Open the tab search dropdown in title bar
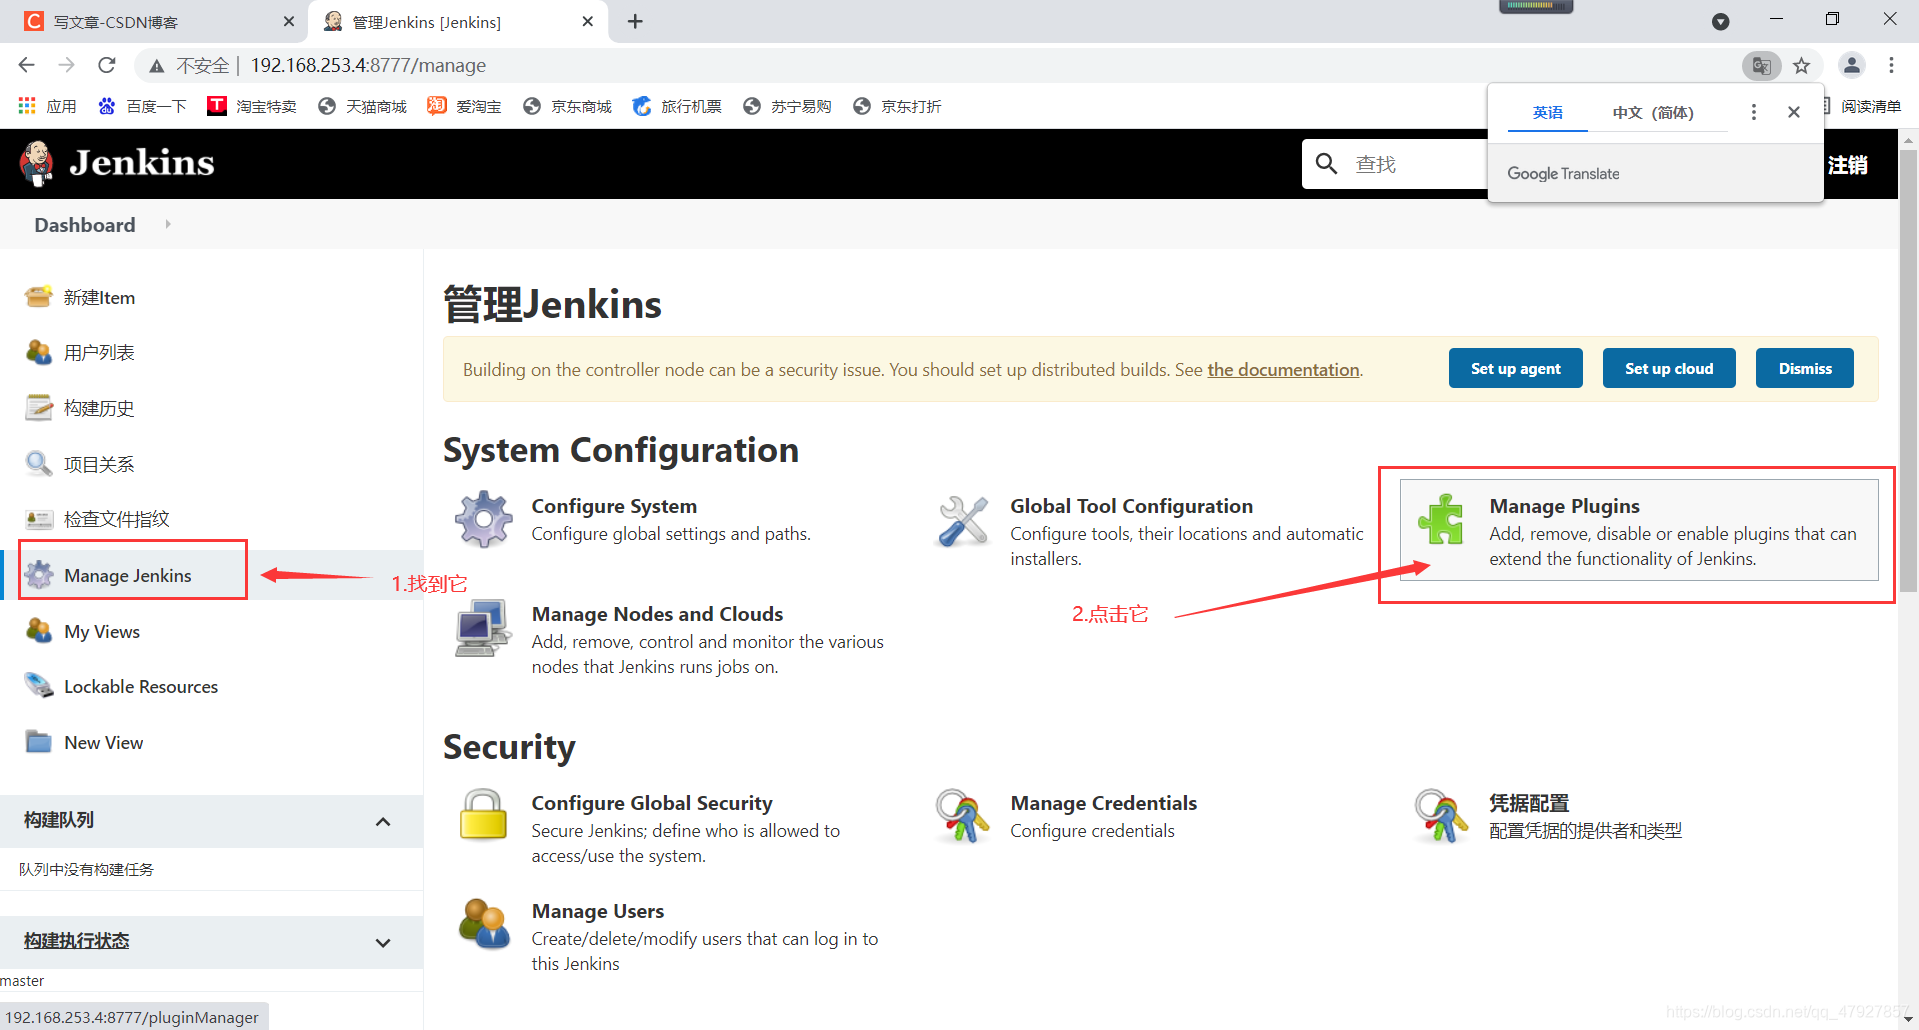The image size is (1919, 1030). [x=1721, y=22]
